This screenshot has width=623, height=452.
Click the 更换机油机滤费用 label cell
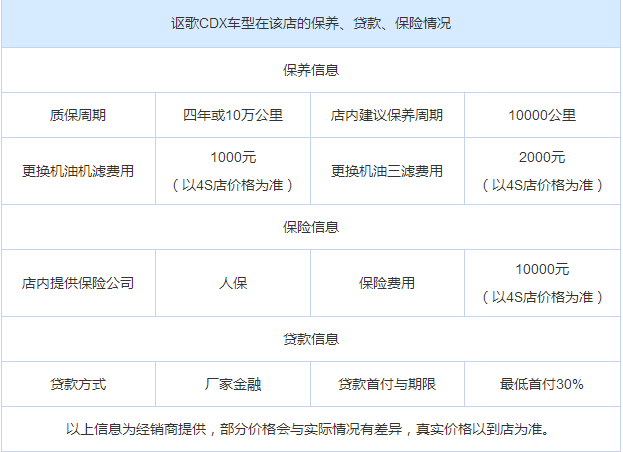click(x=78, y=171)
